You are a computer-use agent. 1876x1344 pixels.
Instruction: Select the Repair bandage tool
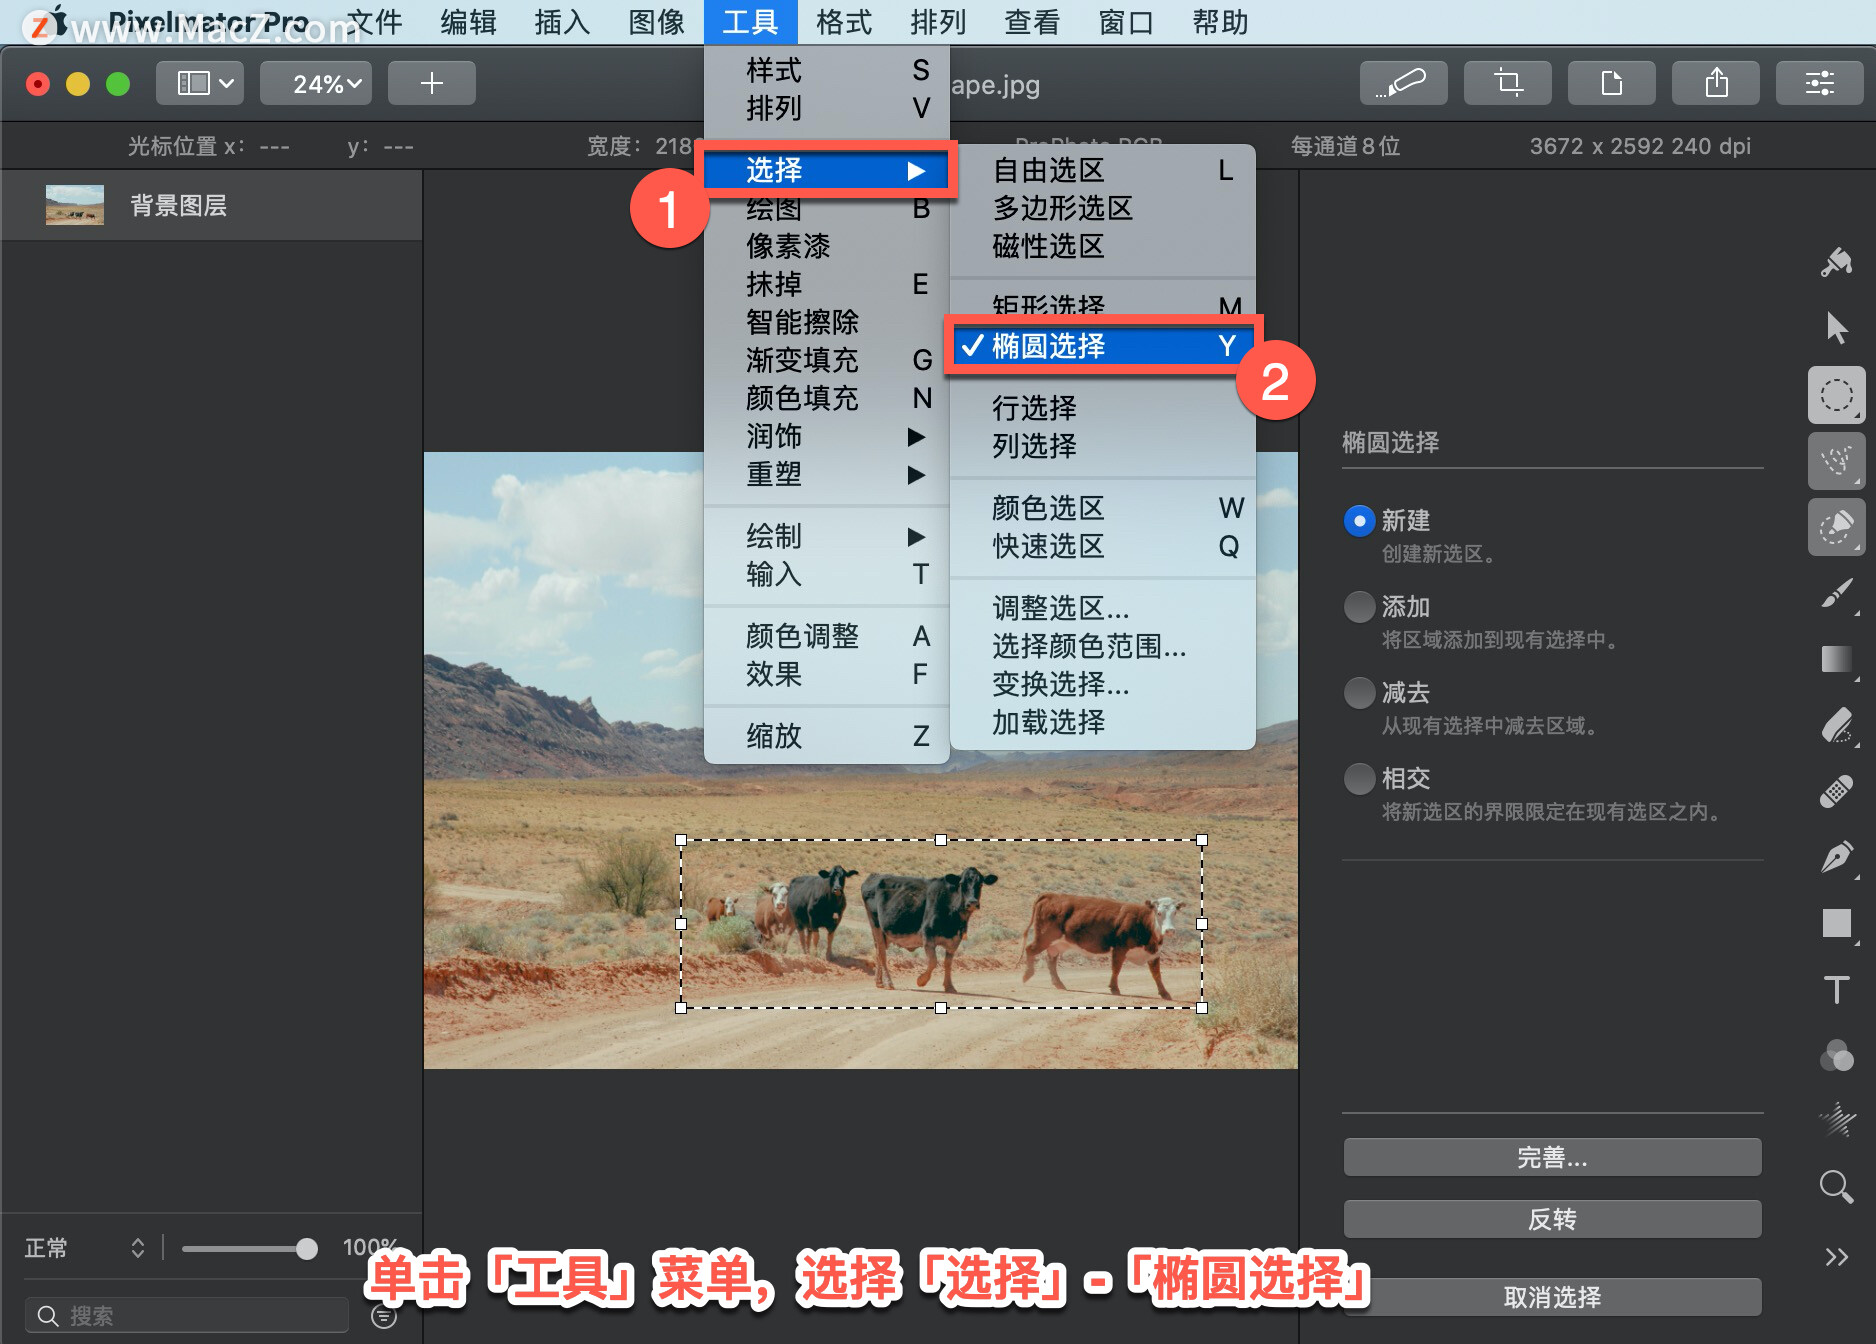(x=1836, y=791)
